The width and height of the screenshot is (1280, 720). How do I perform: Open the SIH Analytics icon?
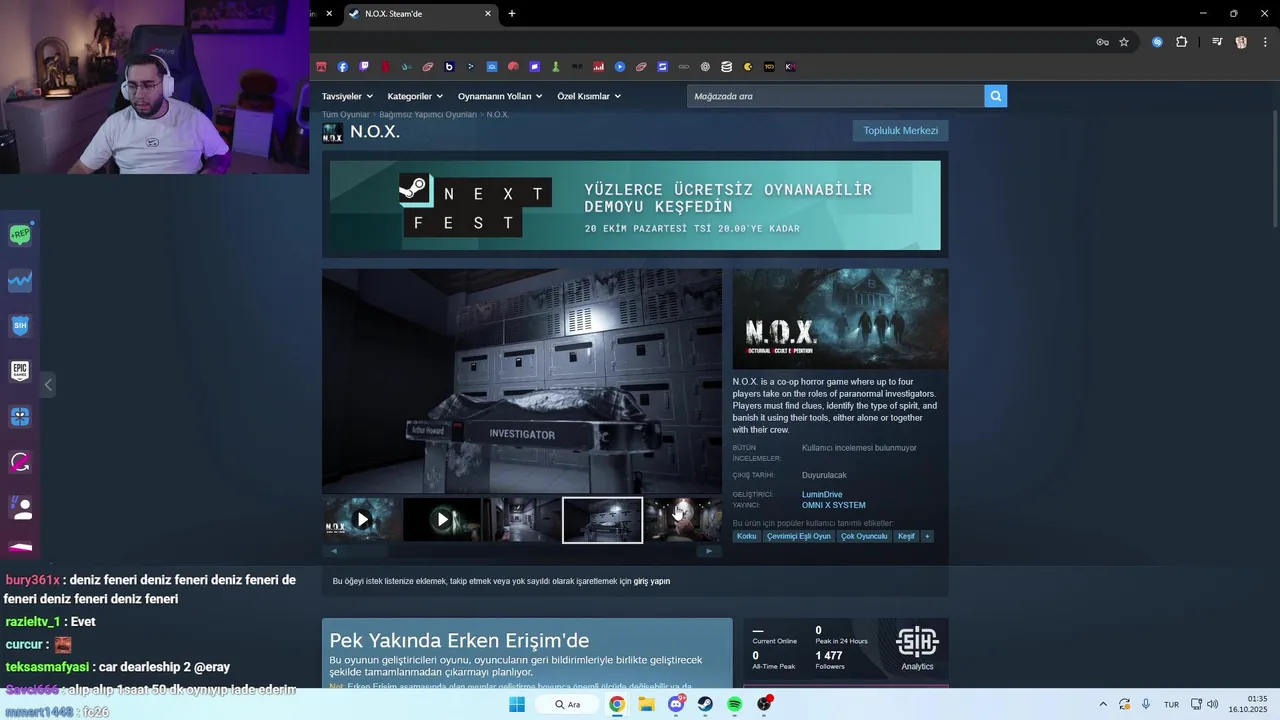(917, 649)
